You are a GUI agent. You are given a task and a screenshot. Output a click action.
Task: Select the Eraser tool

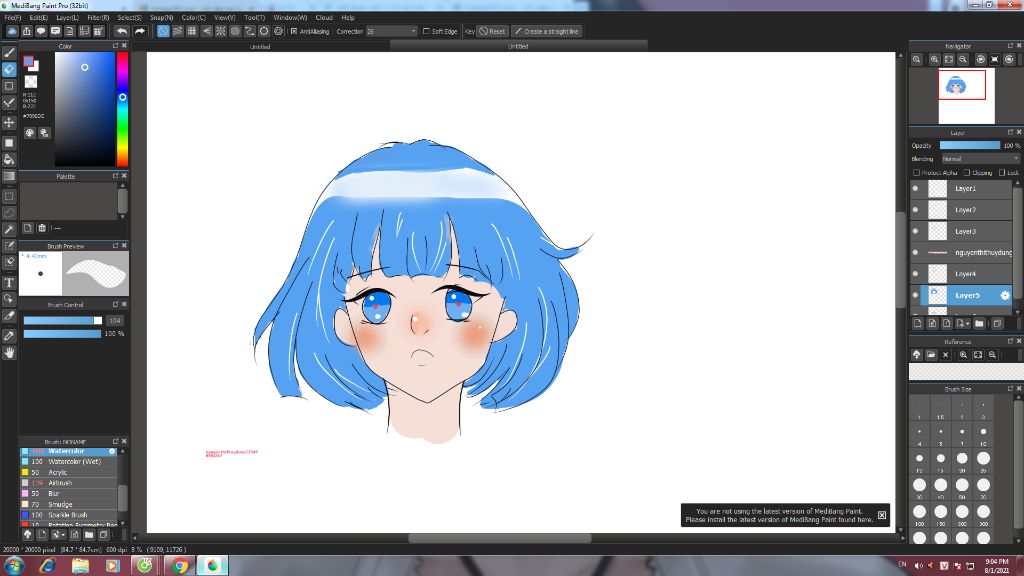[x=9, y=69]
